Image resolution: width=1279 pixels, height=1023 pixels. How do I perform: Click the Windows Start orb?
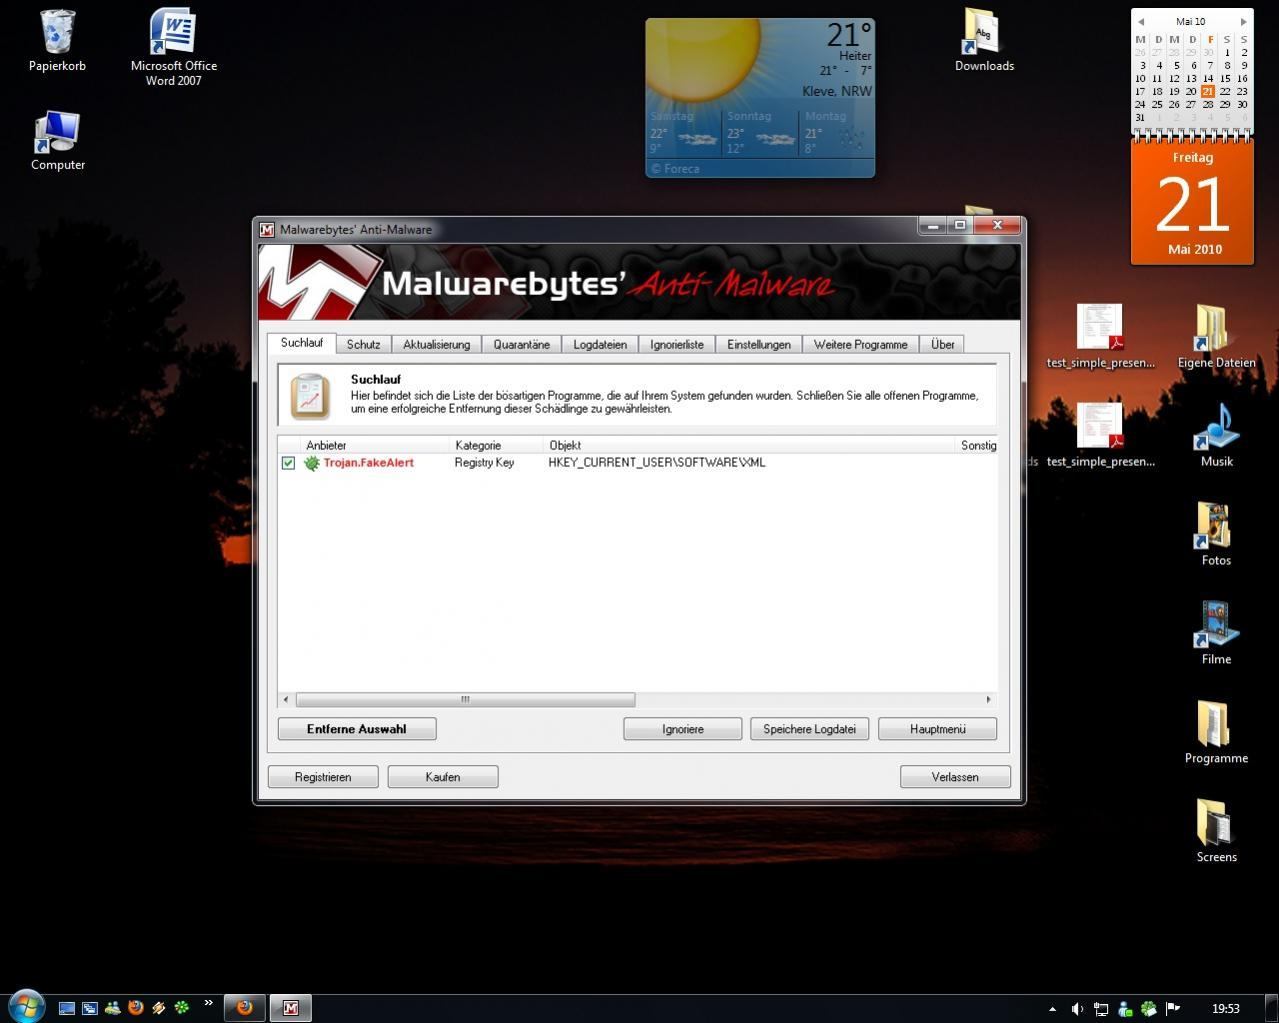(26, 1005)
